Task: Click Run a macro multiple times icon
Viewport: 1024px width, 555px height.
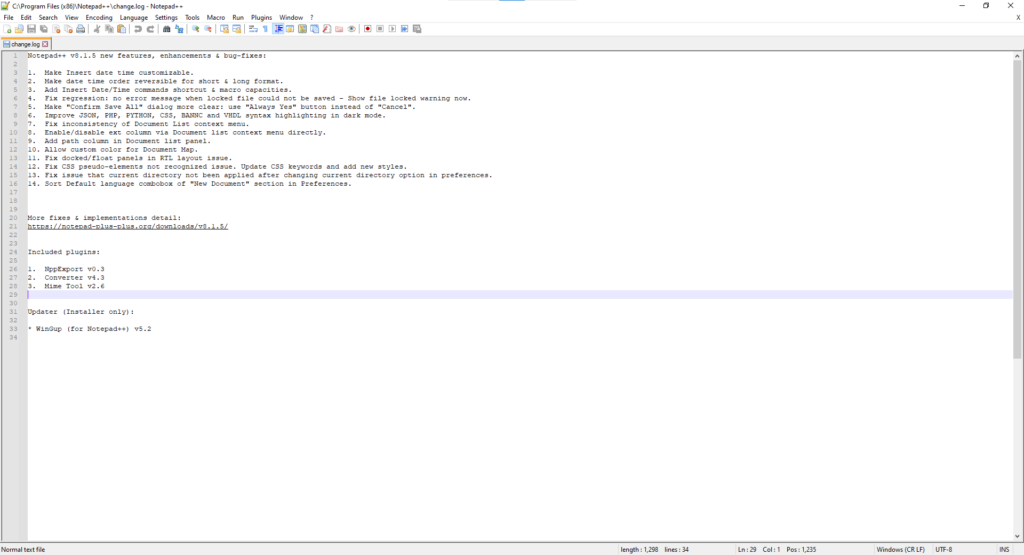Action: (405, 29)
